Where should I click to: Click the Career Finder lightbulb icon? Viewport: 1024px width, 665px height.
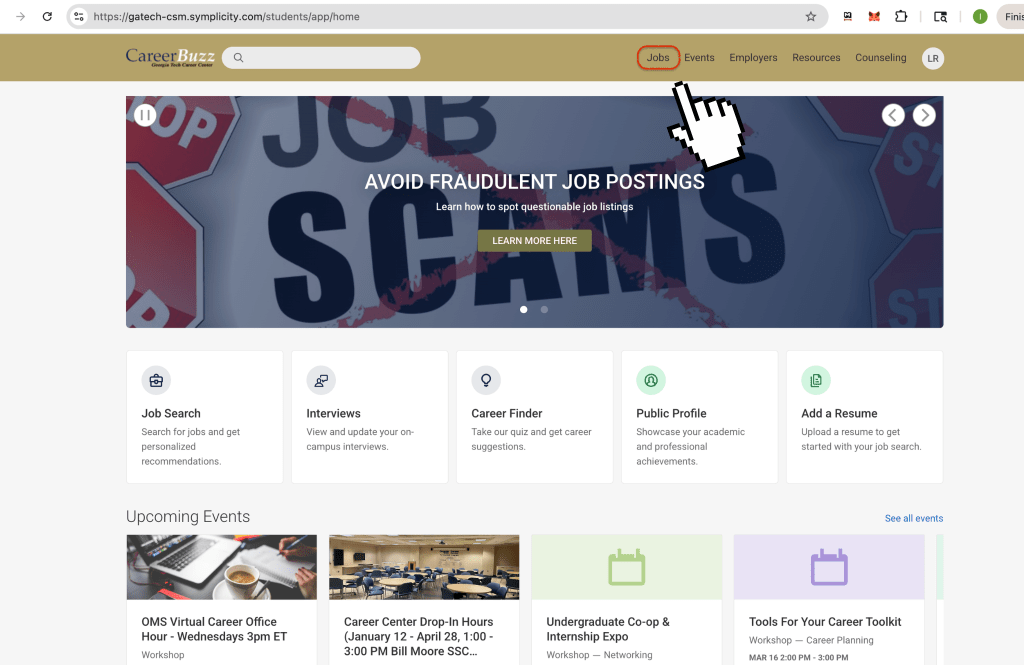[486, 380]
